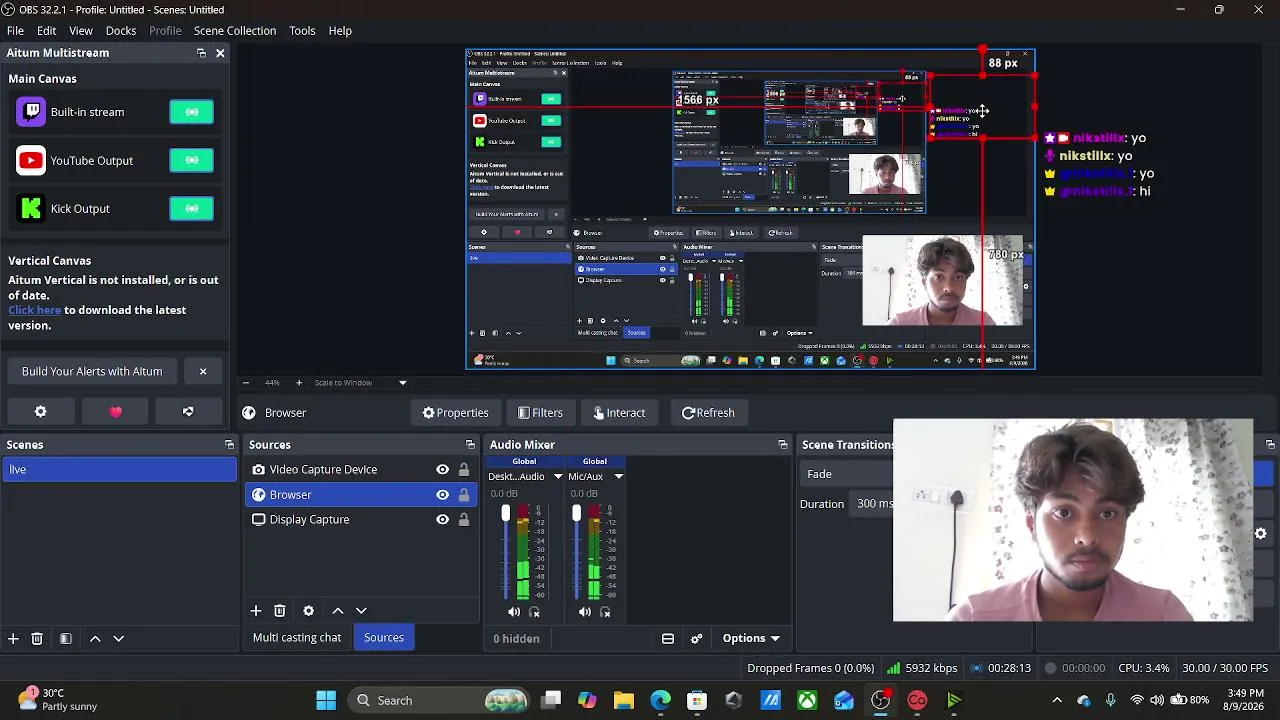Open Aitum settings gear button
Viewport: 1280px width, 720px height.
tap(40, 412)
